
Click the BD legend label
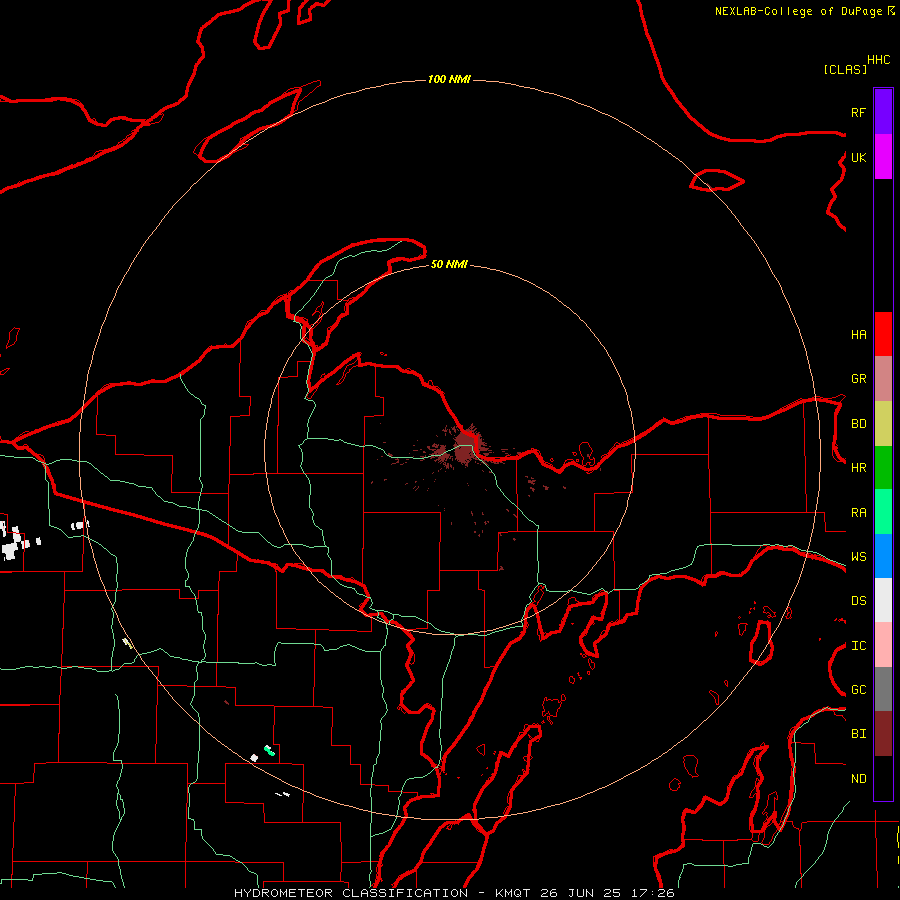(x=859, y=424)
